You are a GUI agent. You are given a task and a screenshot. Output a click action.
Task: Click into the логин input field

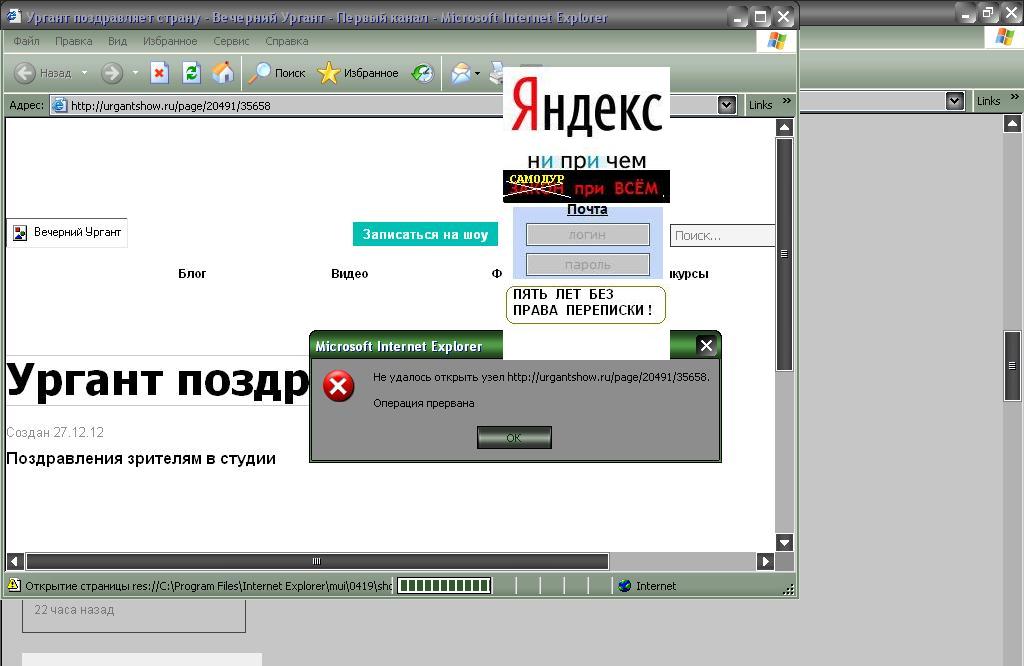pyautogui.click(x=588, y=234)
